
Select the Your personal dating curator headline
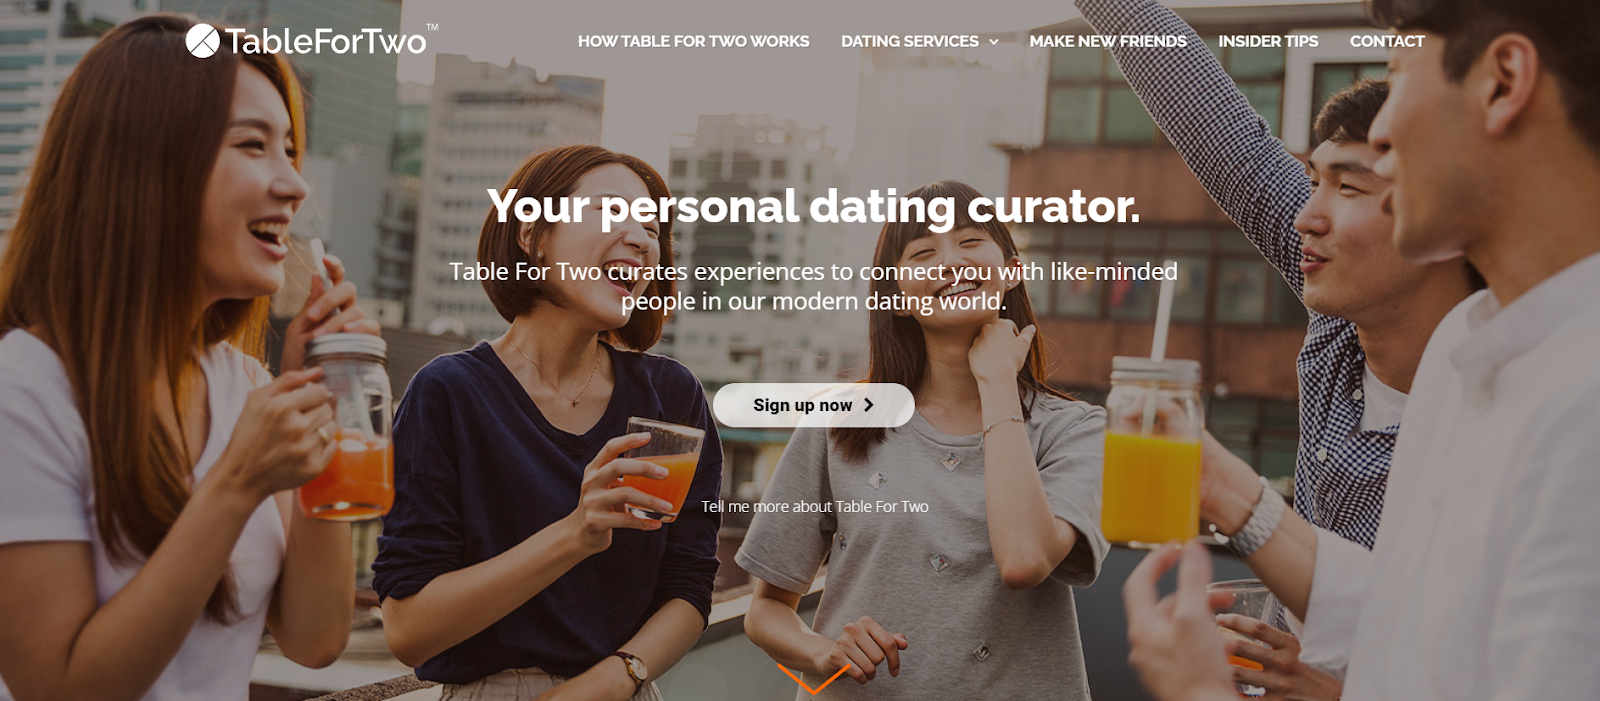[813, 207]
